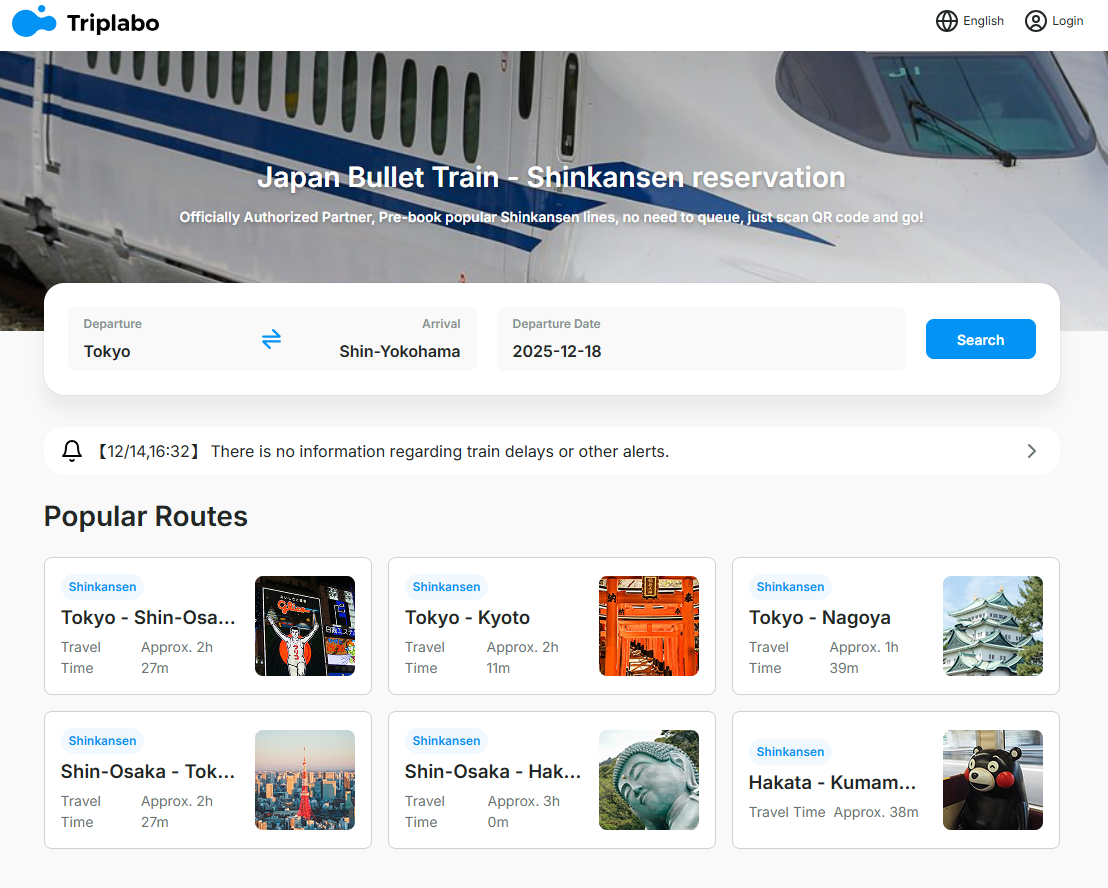Screen dimensions: 1108x888
Task: Click the notification bell icon
Action: 72,451
